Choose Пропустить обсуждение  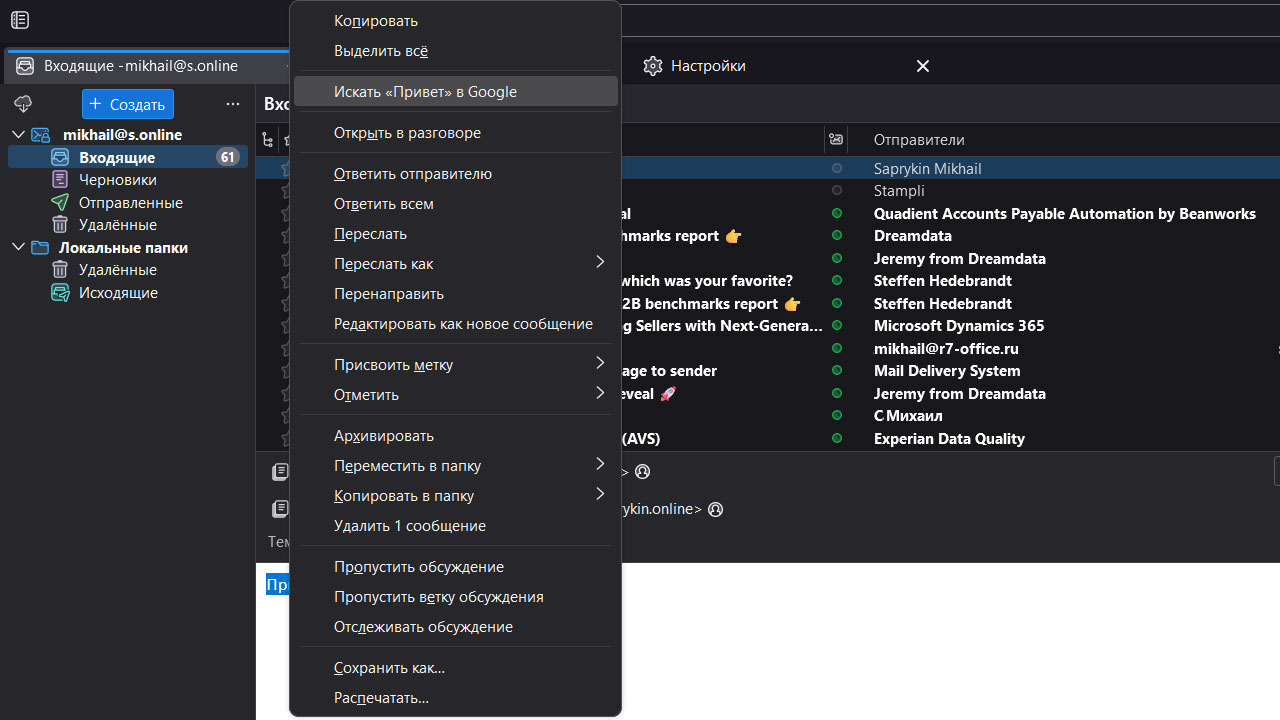[x=455, y=567]
